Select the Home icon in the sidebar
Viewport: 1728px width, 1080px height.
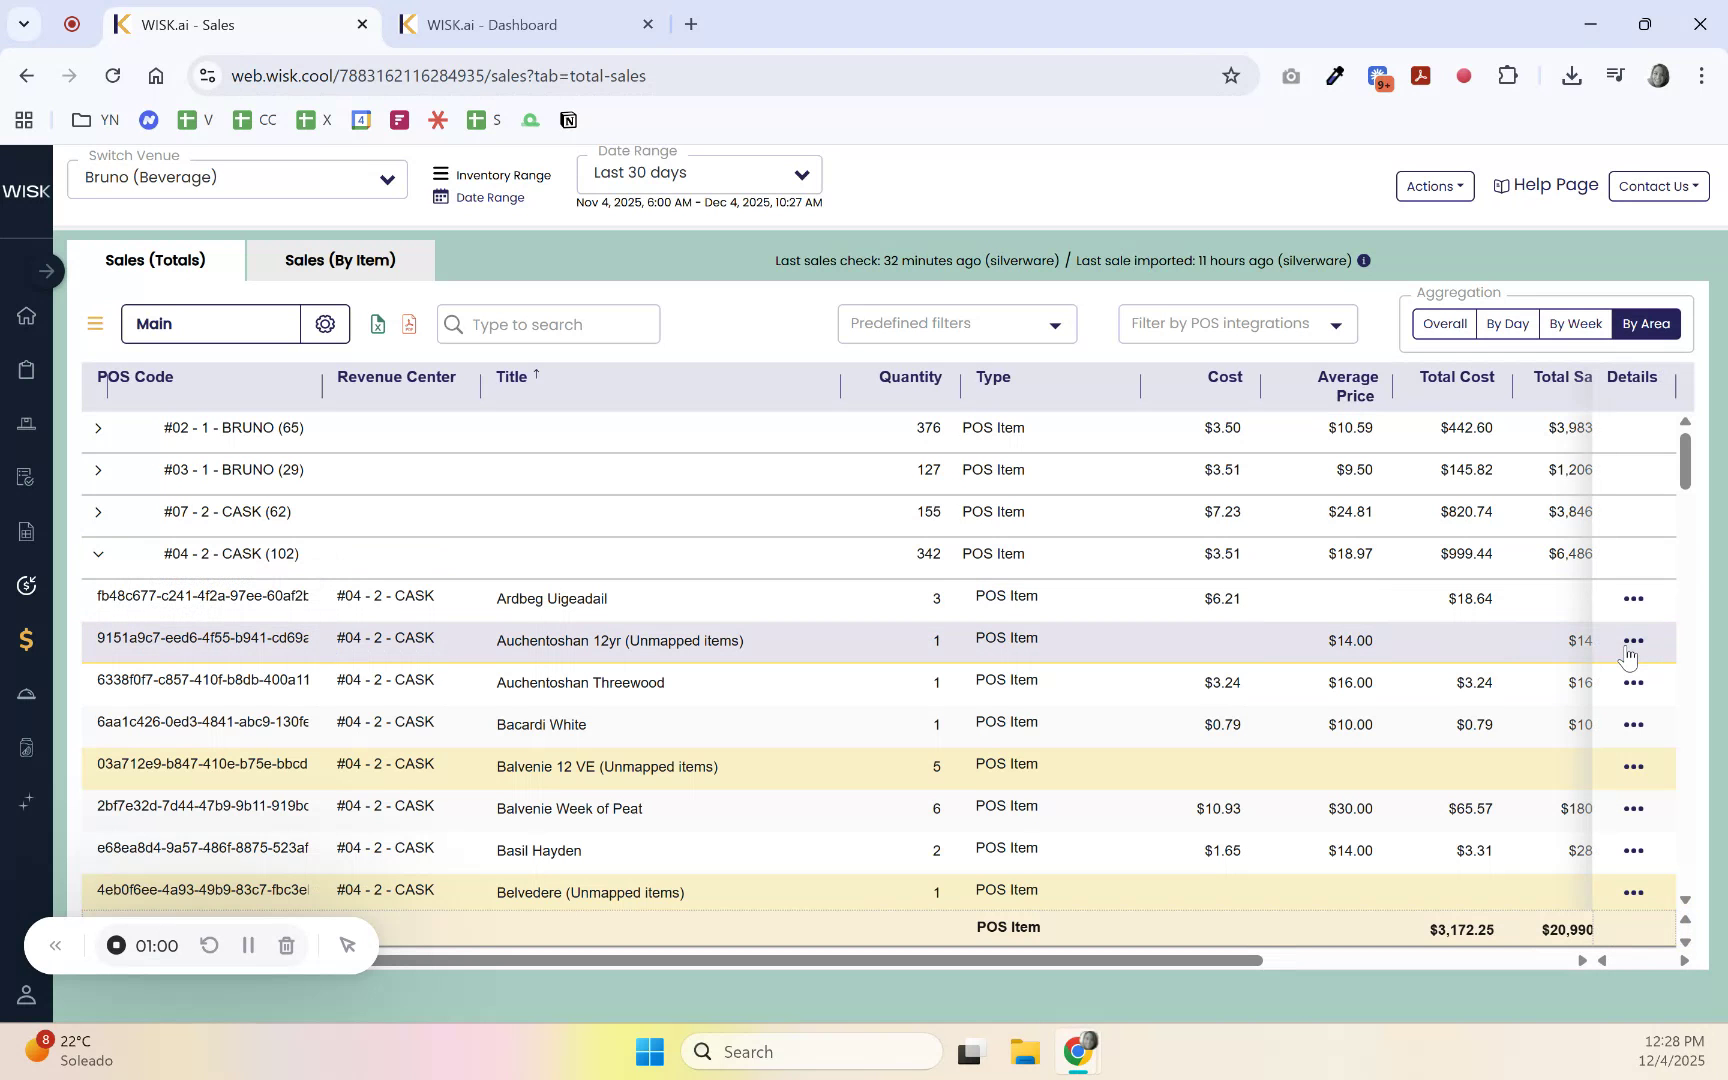point(26,316)
